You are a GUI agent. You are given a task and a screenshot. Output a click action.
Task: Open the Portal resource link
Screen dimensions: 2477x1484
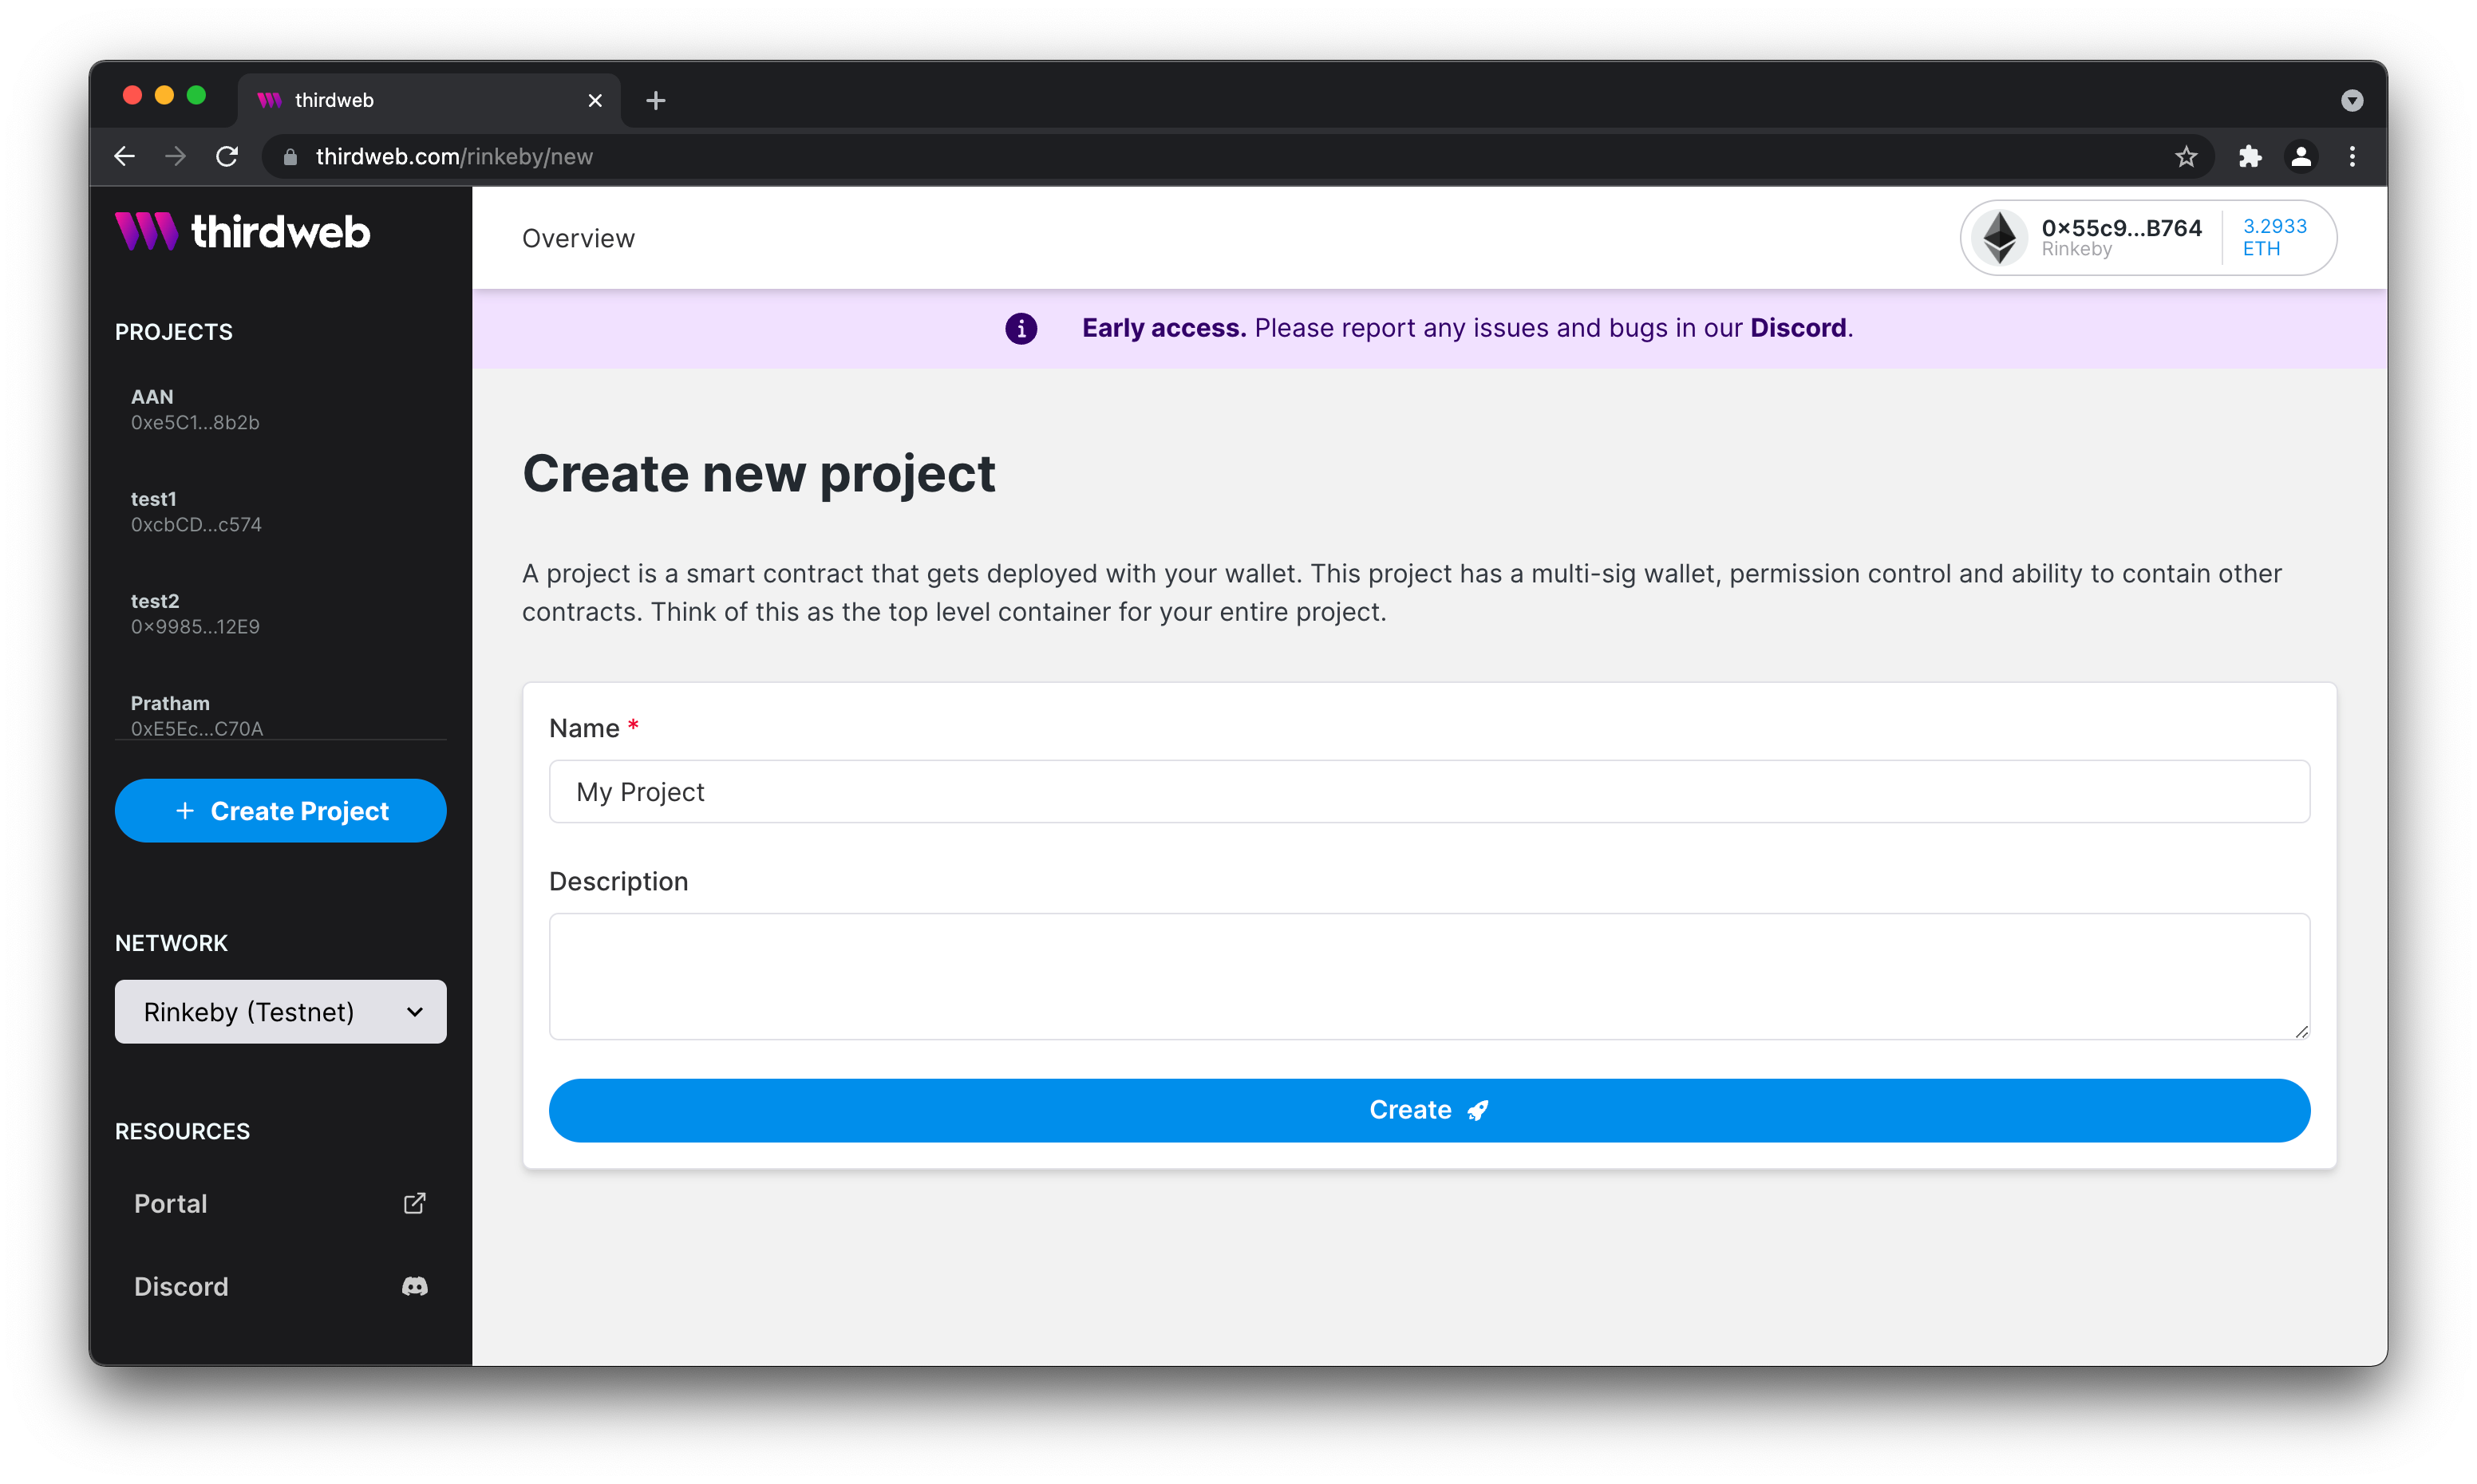coord(280,1203)
